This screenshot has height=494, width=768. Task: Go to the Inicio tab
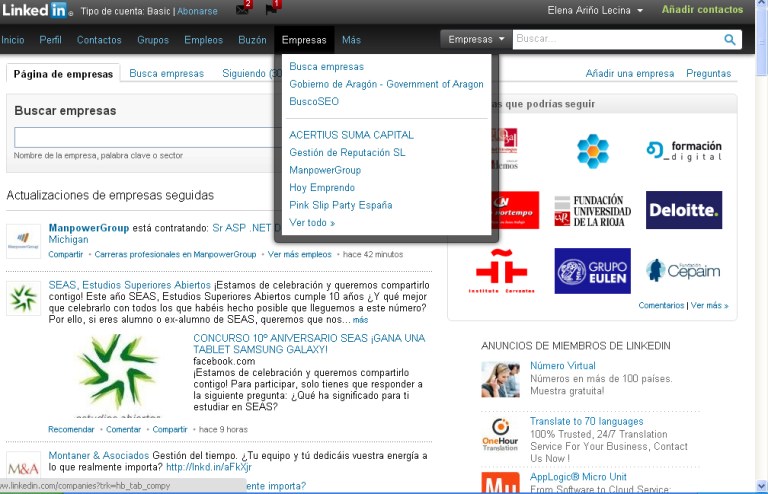pyautogui.click(x=12, y=40)
